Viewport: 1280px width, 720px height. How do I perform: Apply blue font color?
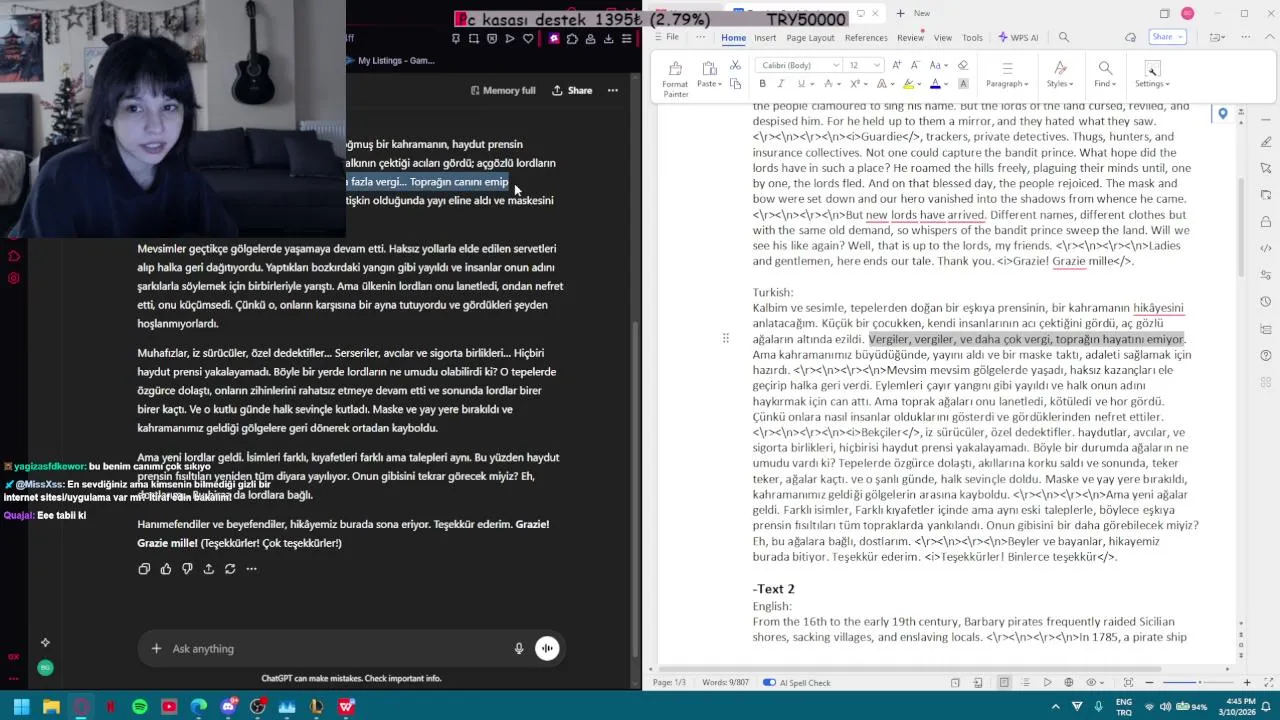pyautogui.click(x=935, y=84)
